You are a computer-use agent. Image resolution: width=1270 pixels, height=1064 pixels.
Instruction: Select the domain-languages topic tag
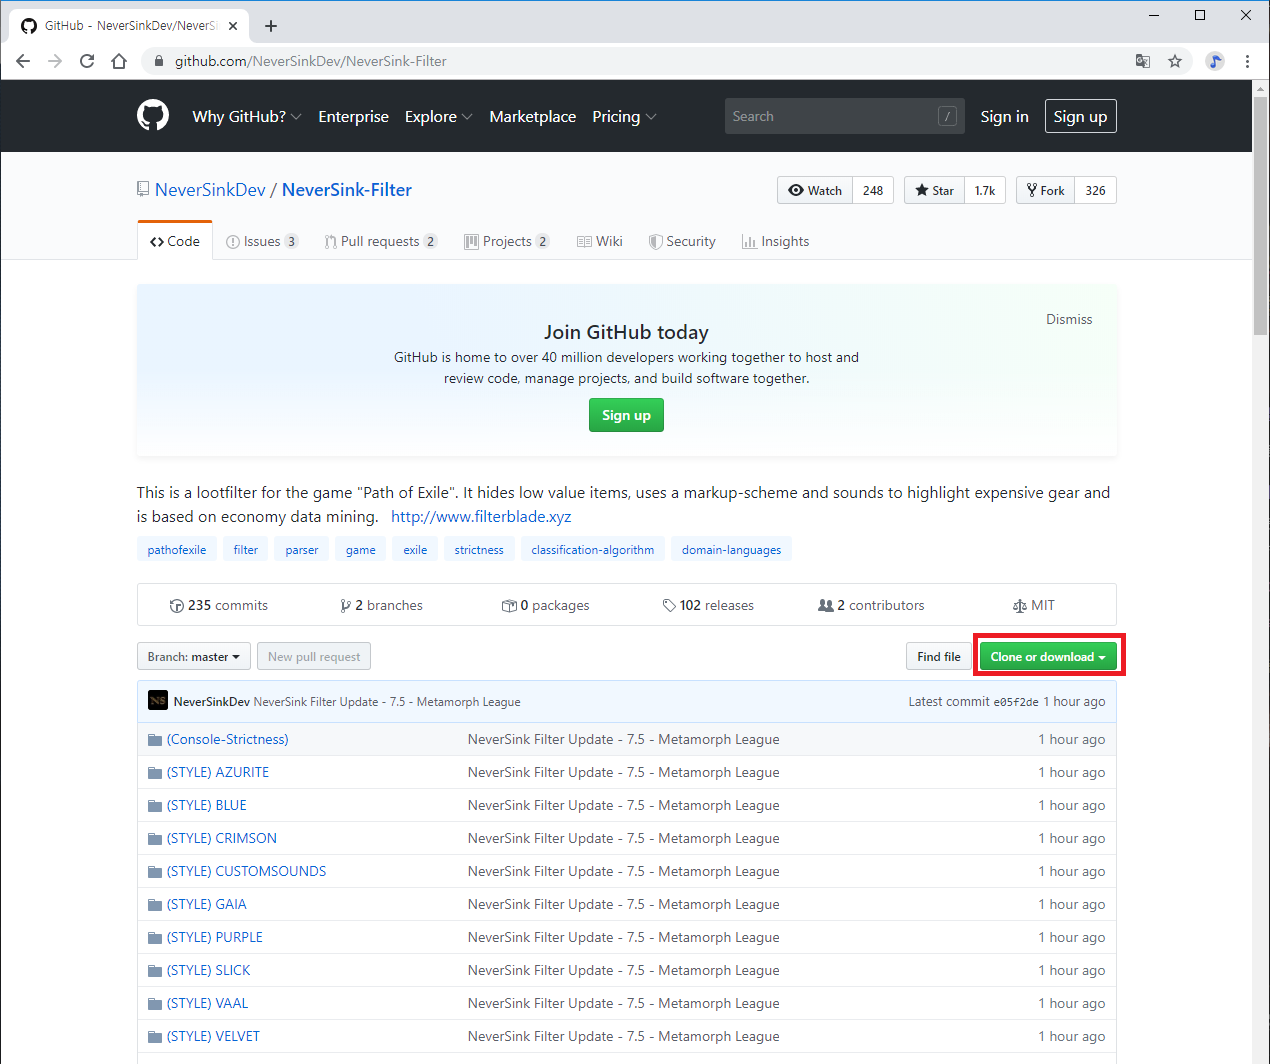click(731, 550)
